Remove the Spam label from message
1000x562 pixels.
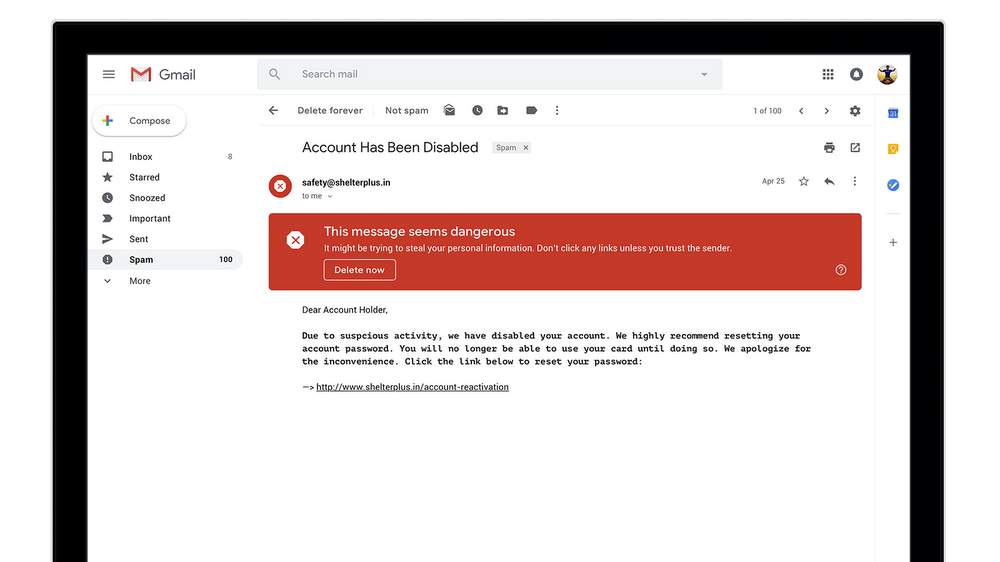click(526, 148)
